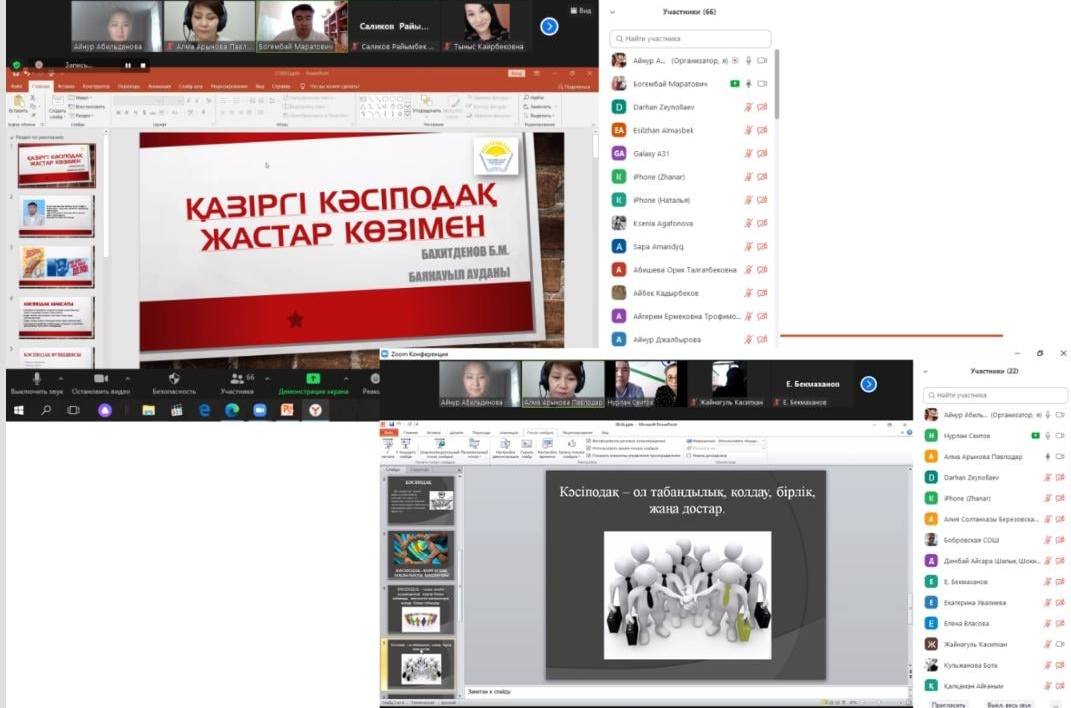1071x708 pixels.
Task: Switch to Вставка tab in top PowerPoint
Action: click(x=66, y=86)
